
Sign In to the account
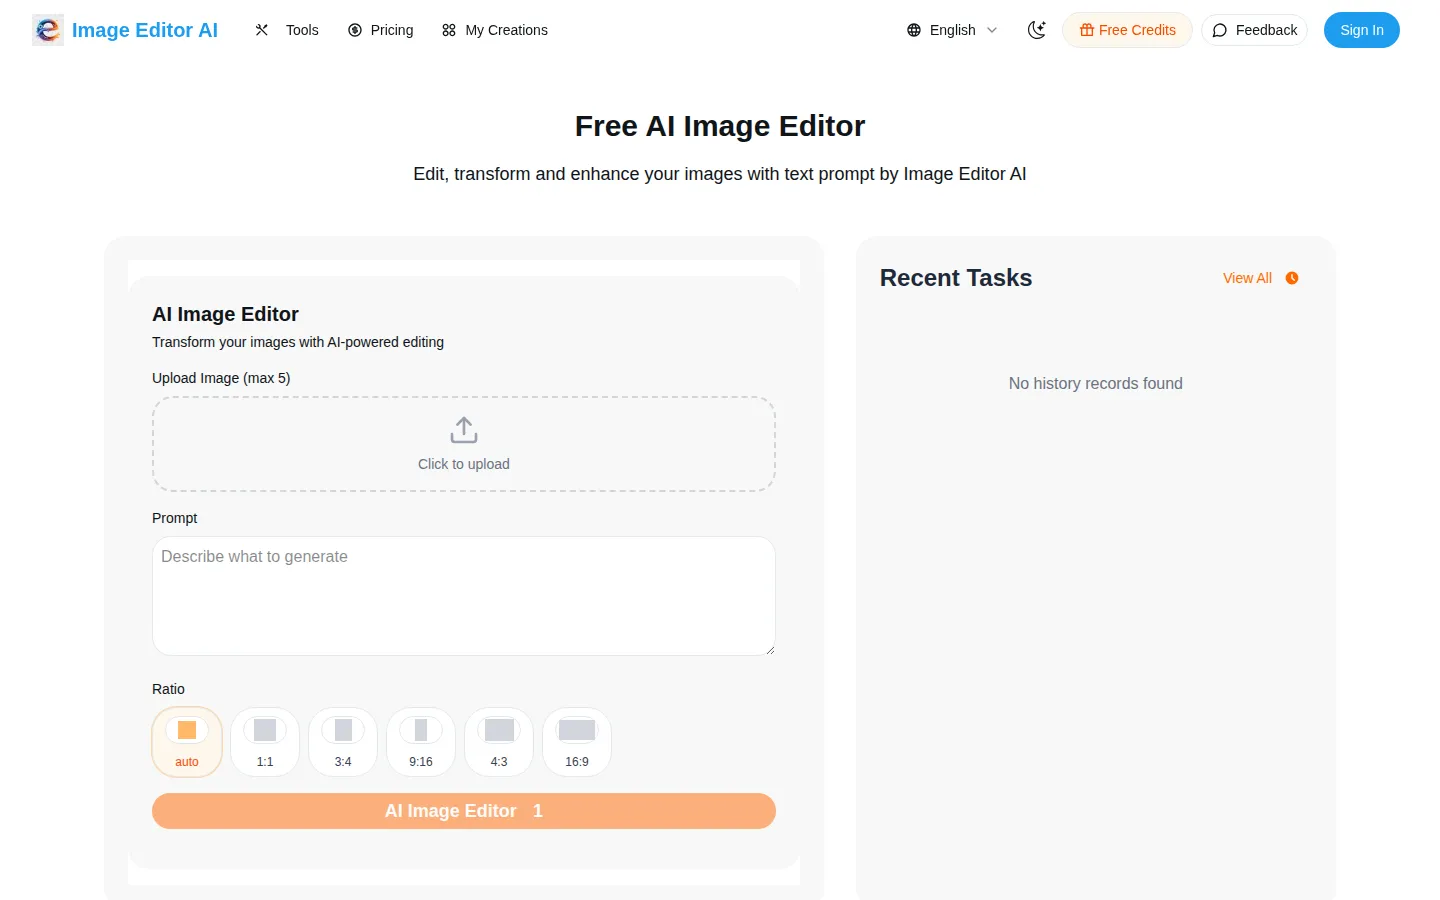[x=1362, y=30]
